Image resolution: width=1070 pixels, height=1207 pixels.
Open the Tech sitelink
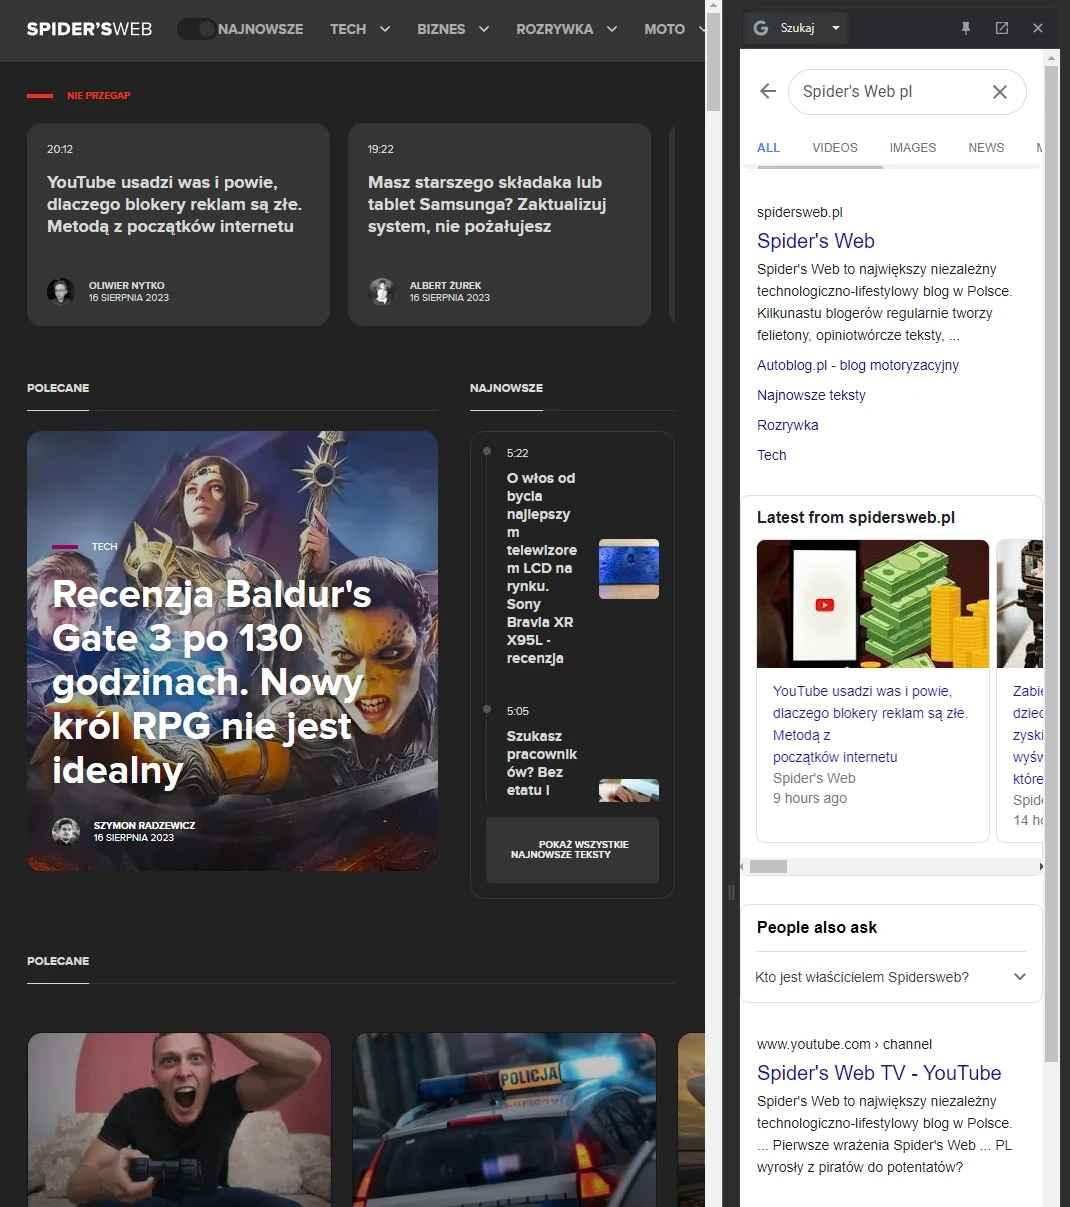click(771, 455)
